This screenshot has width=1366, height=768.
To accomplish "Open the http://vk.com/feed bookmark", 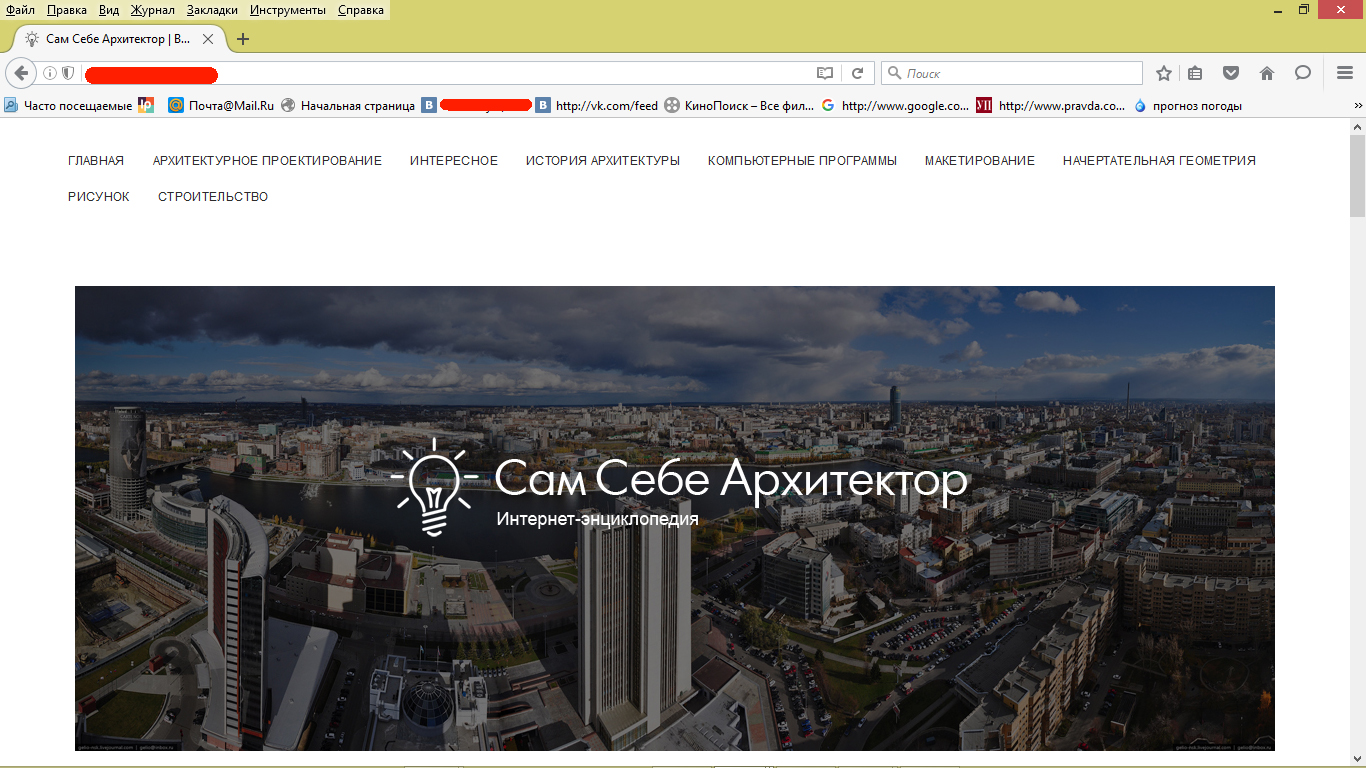I will click(x=597, y=105).
